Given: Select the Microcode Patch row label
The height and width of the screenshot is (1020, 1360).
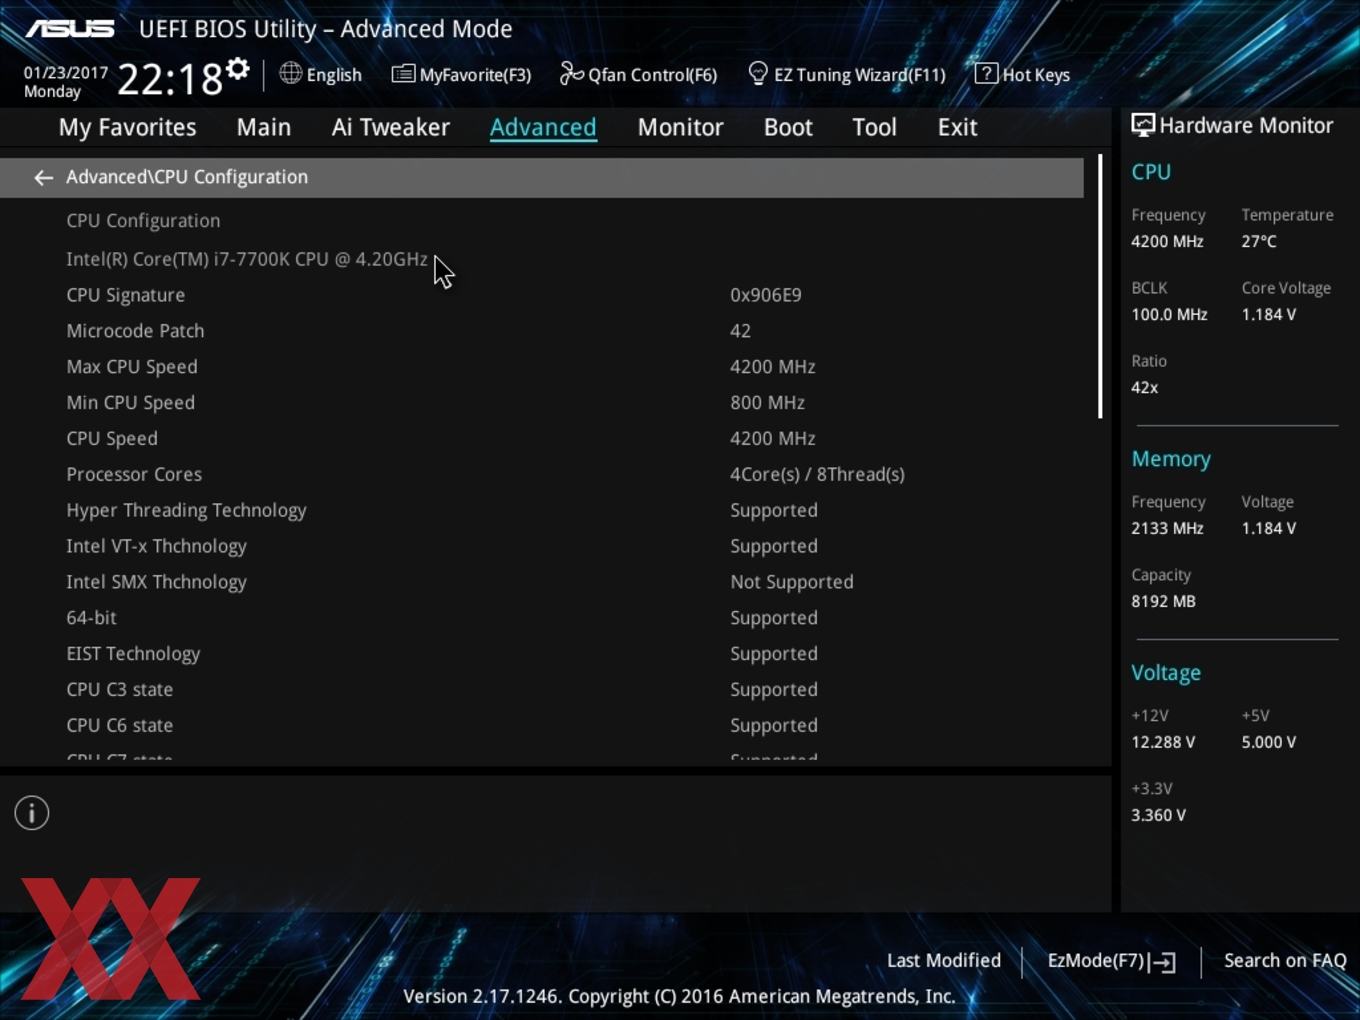Looking at the screenshot, I should (x=135, y=331).
